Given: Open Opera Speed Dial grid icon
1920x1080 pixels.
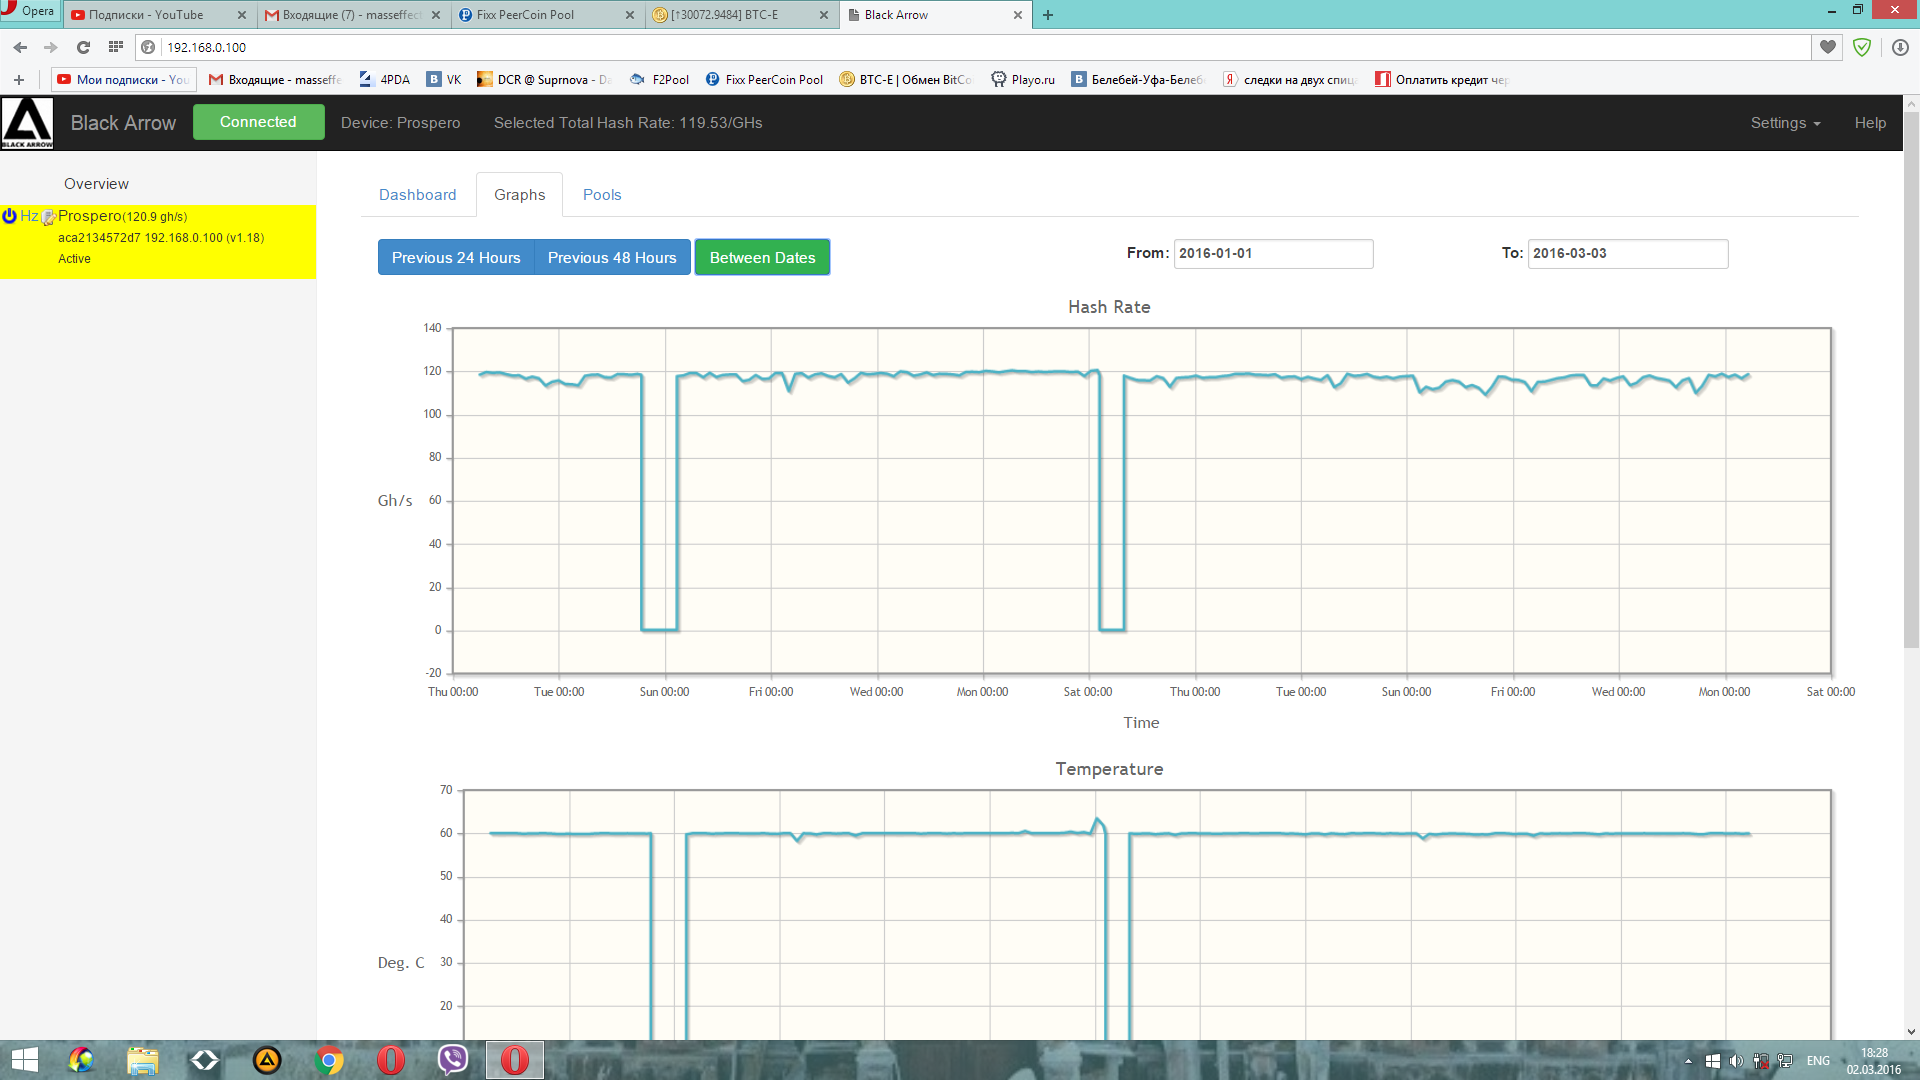Looking at the screenshot, I should click(116, 47).
